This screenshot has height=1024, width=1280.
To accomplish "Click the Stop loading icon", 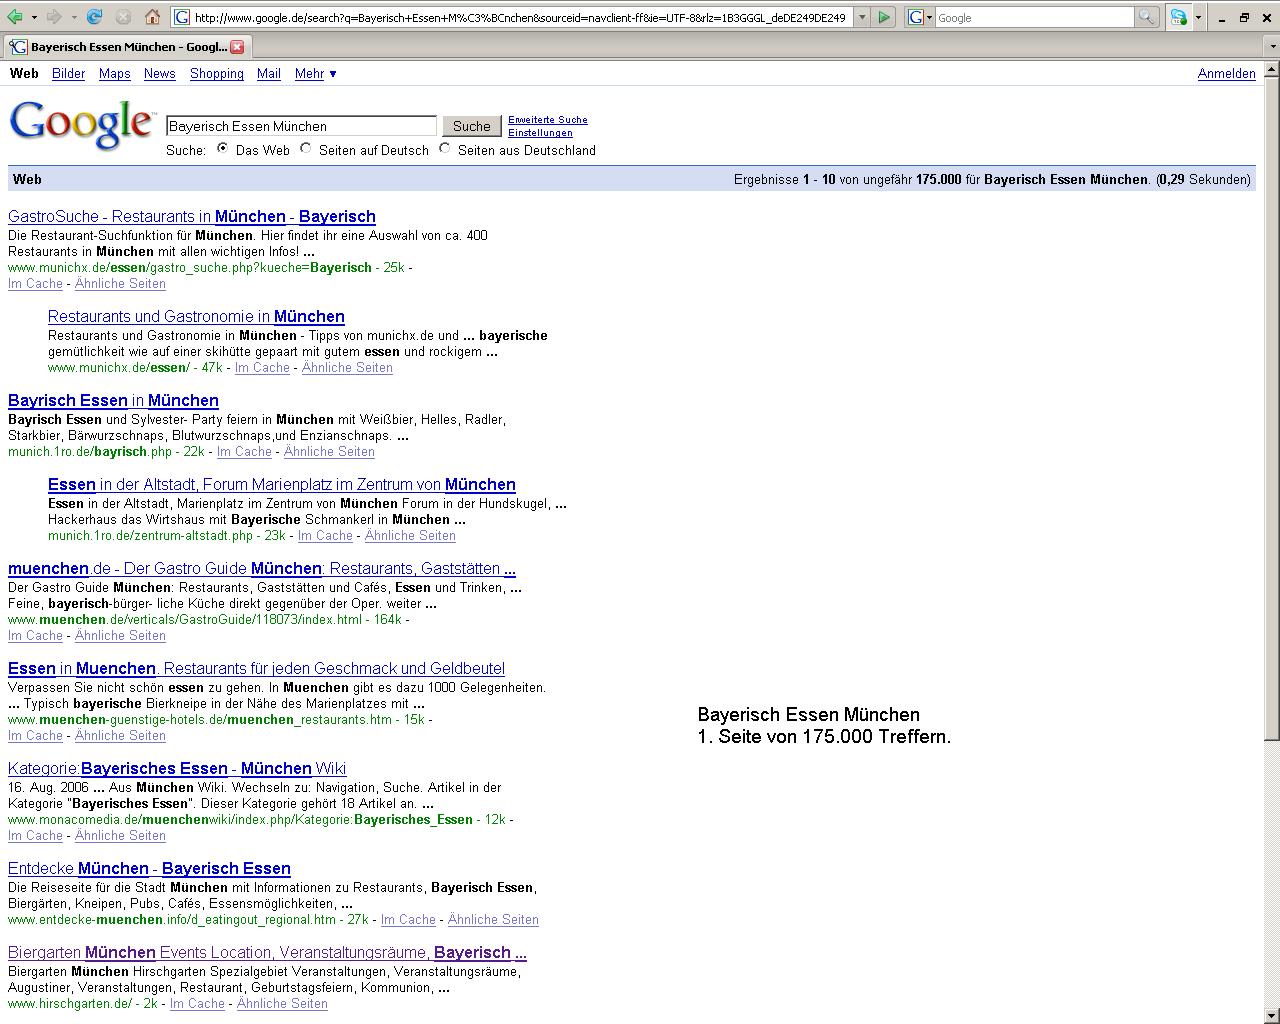I will [124, 17].
